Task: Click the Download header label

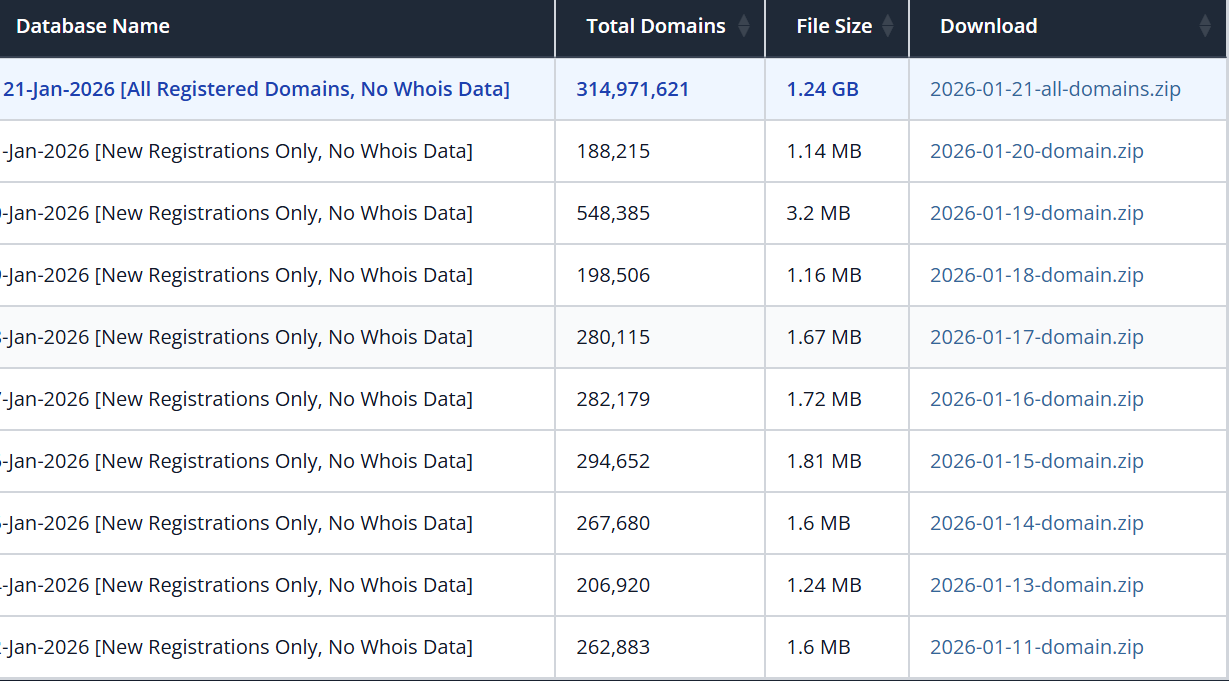Action: click(989, 27)
